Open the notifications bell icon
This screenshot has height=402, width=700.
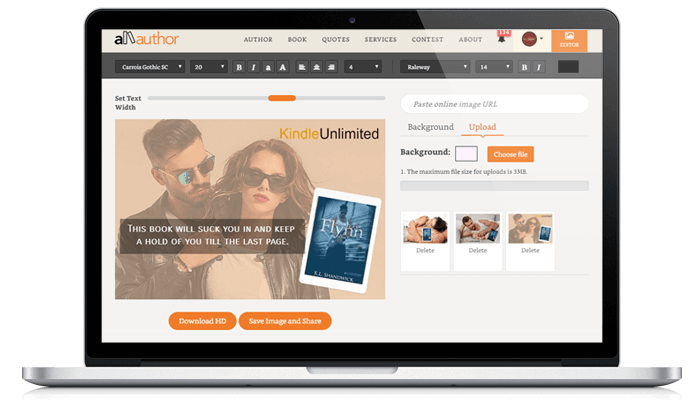502,39
